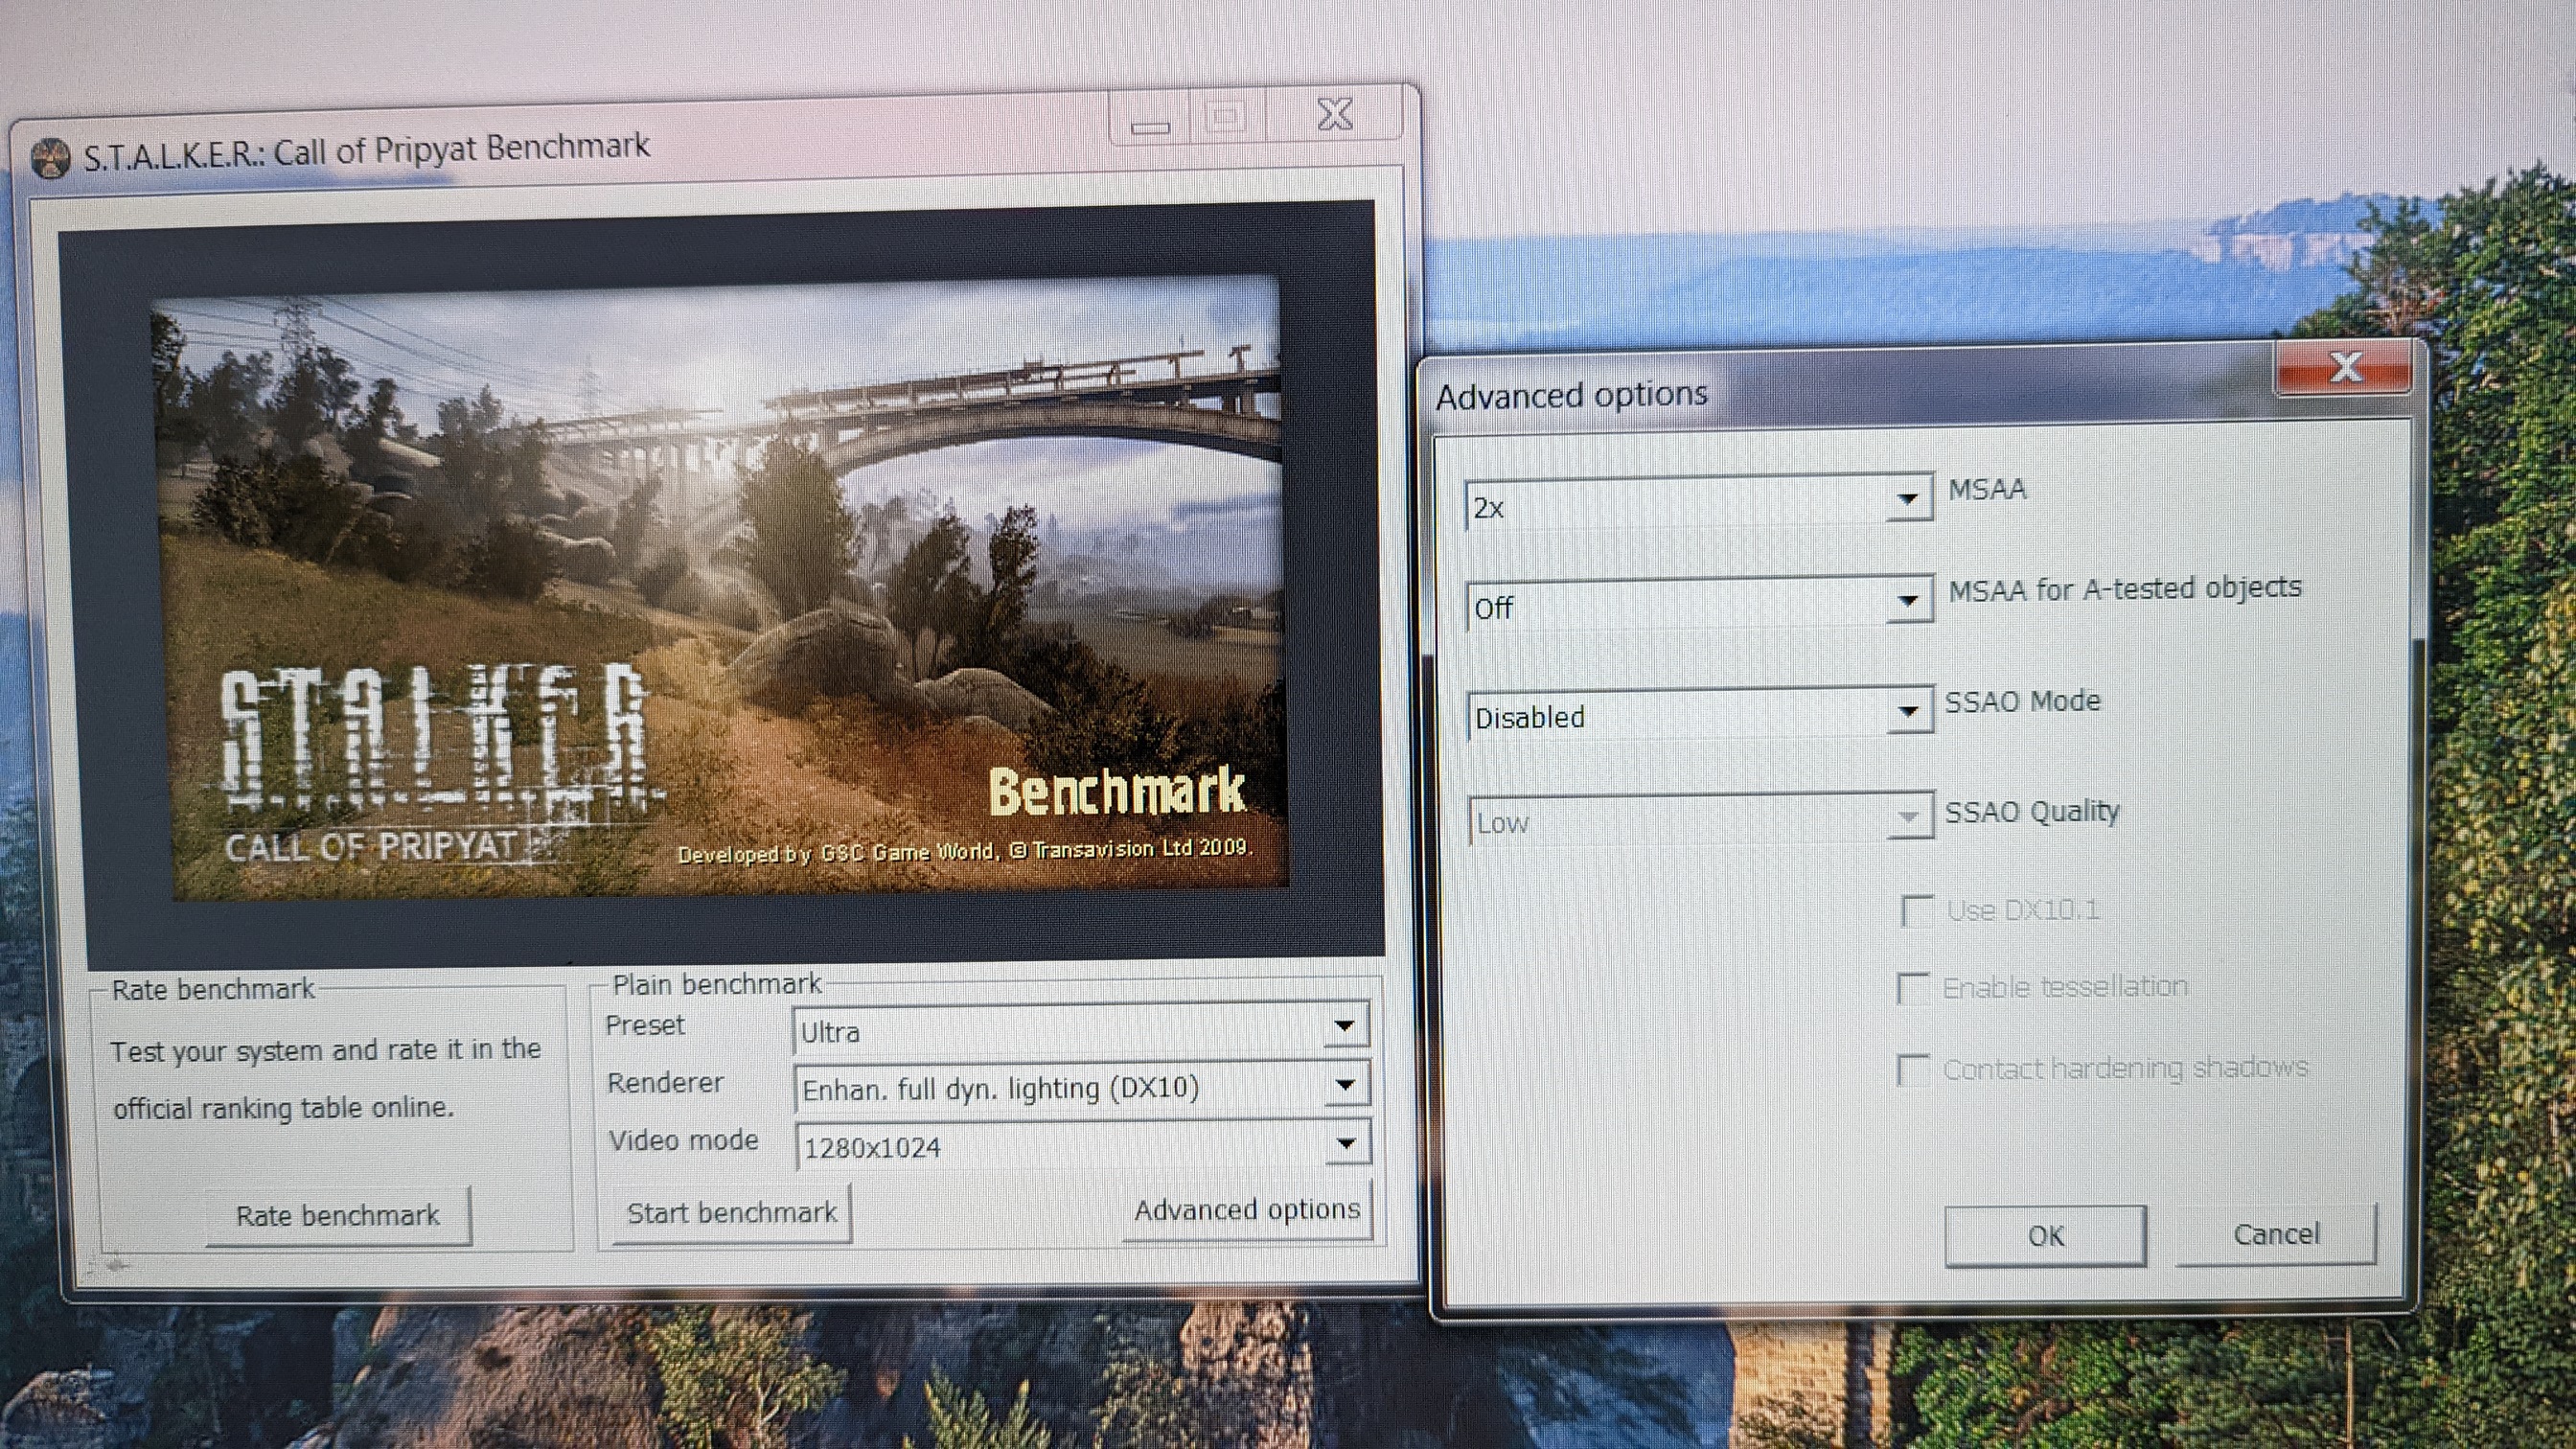Toggle the Use DX10.1 checkbox

[x=1916, y=911]
